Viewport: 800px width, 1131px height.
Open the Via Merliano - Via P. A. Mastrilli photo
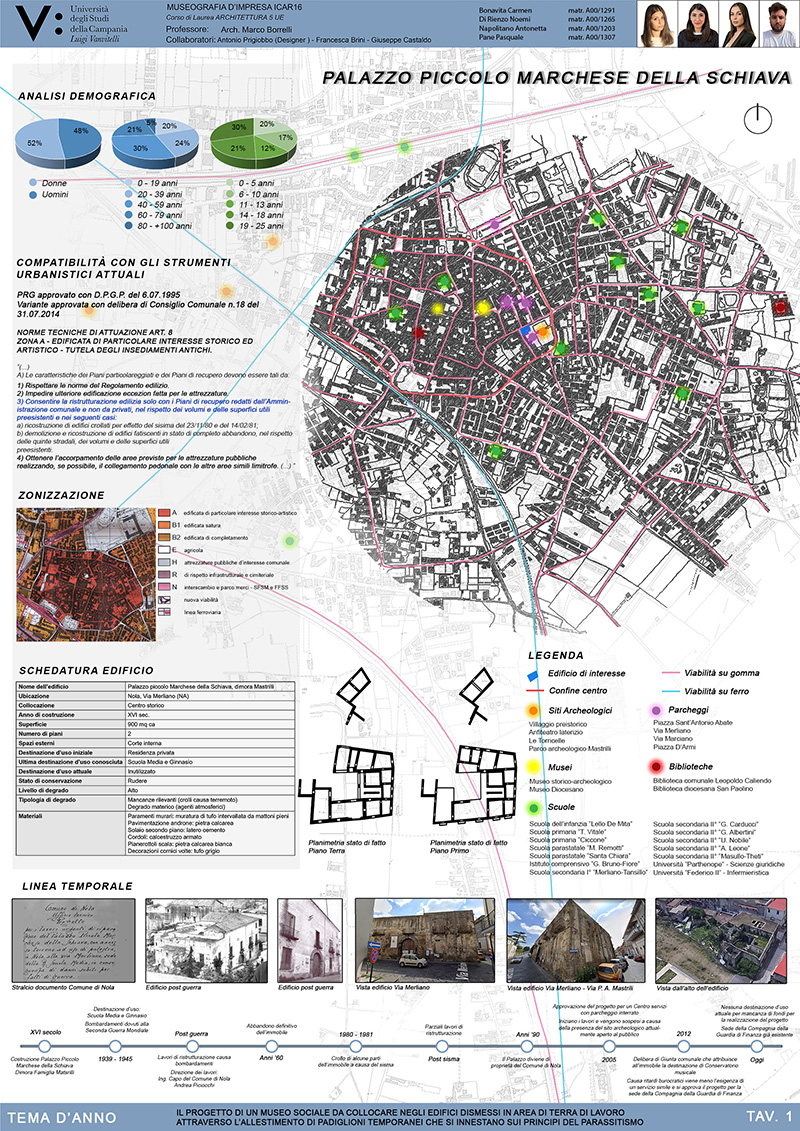pos(576,939)
